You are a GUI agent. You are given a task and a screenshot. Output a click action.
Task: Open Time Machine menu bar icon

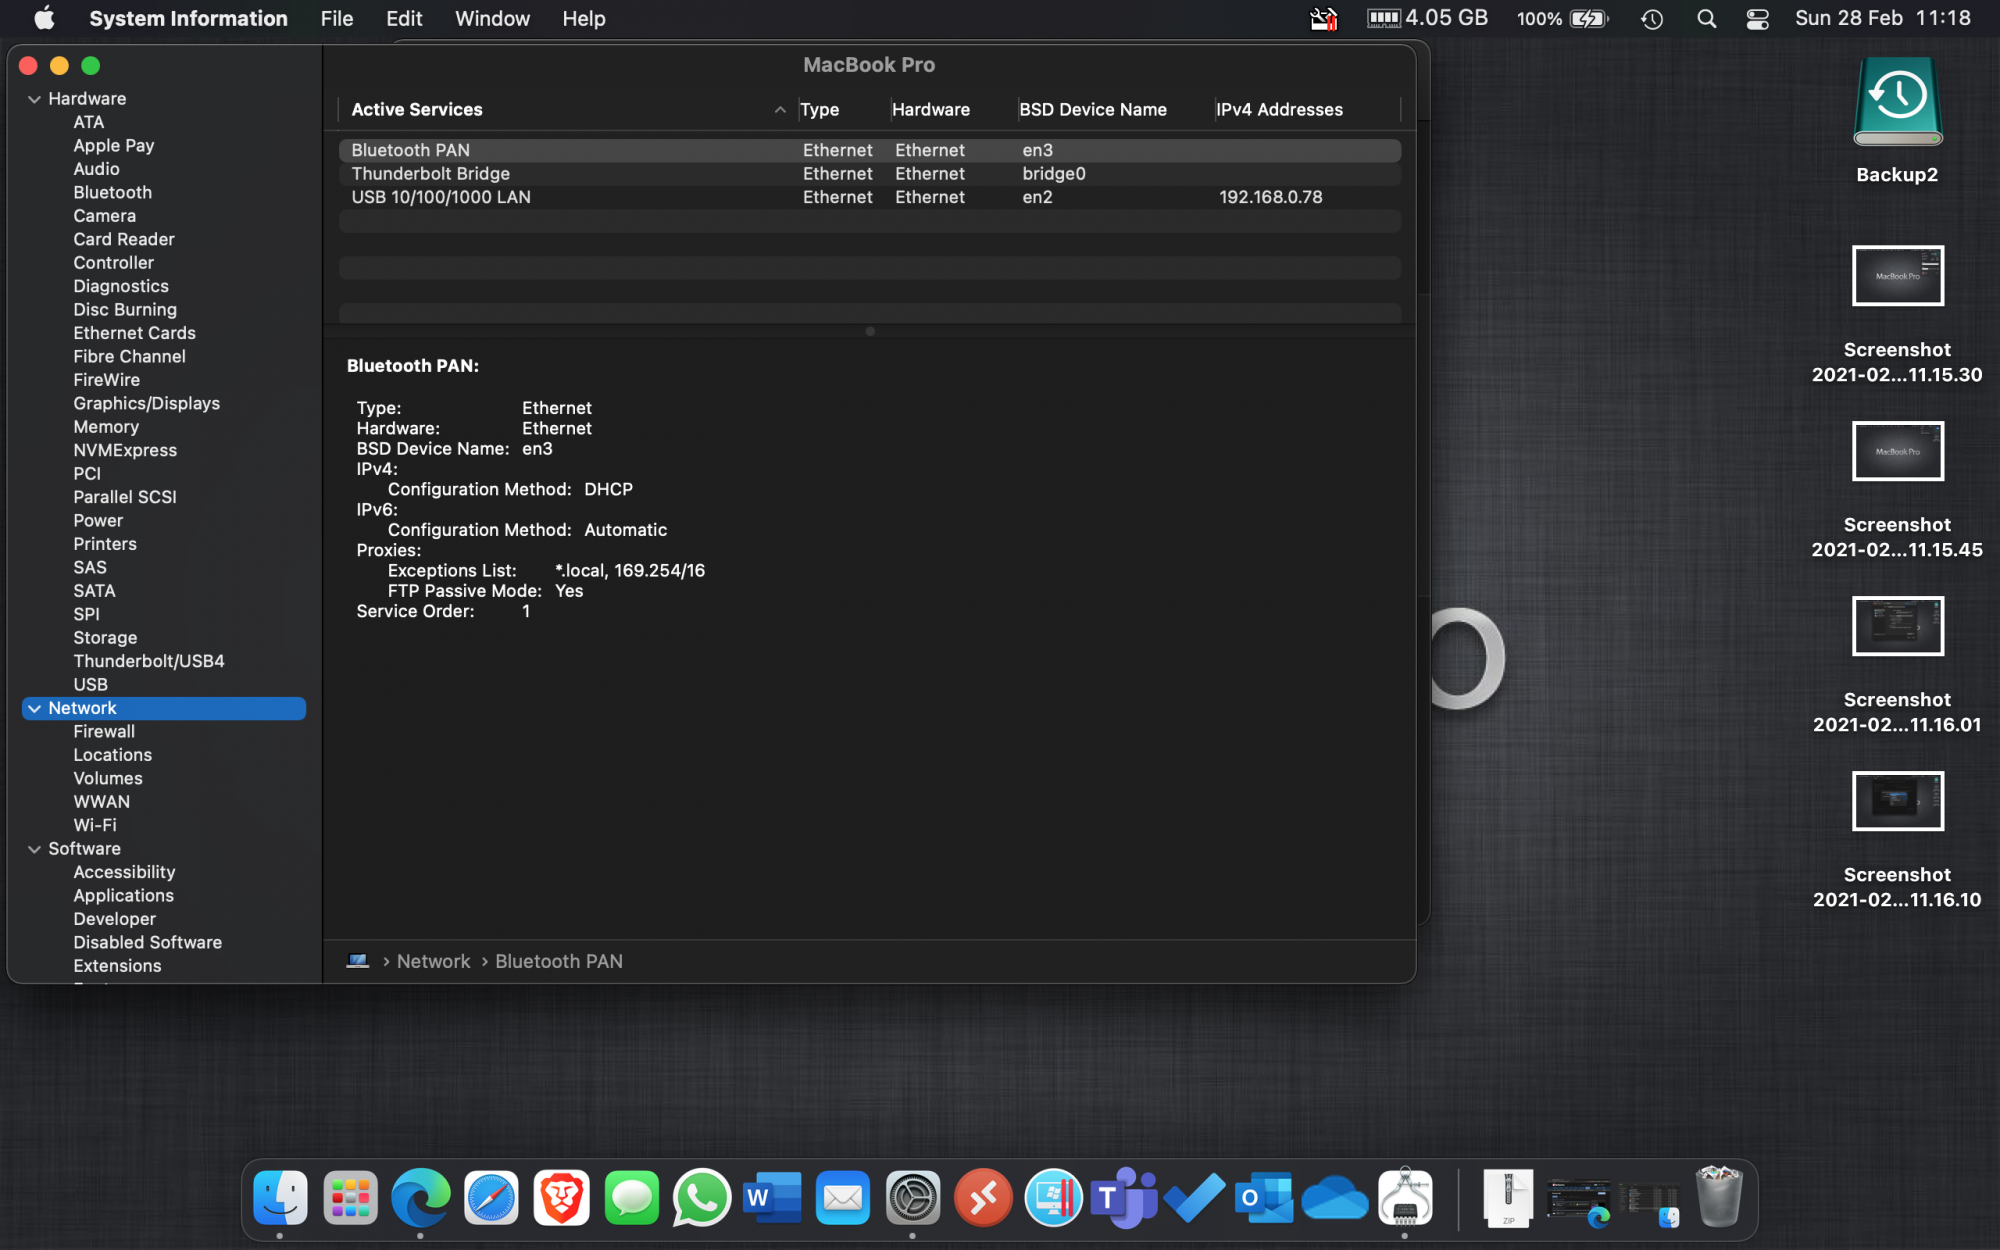(1652, 19)
